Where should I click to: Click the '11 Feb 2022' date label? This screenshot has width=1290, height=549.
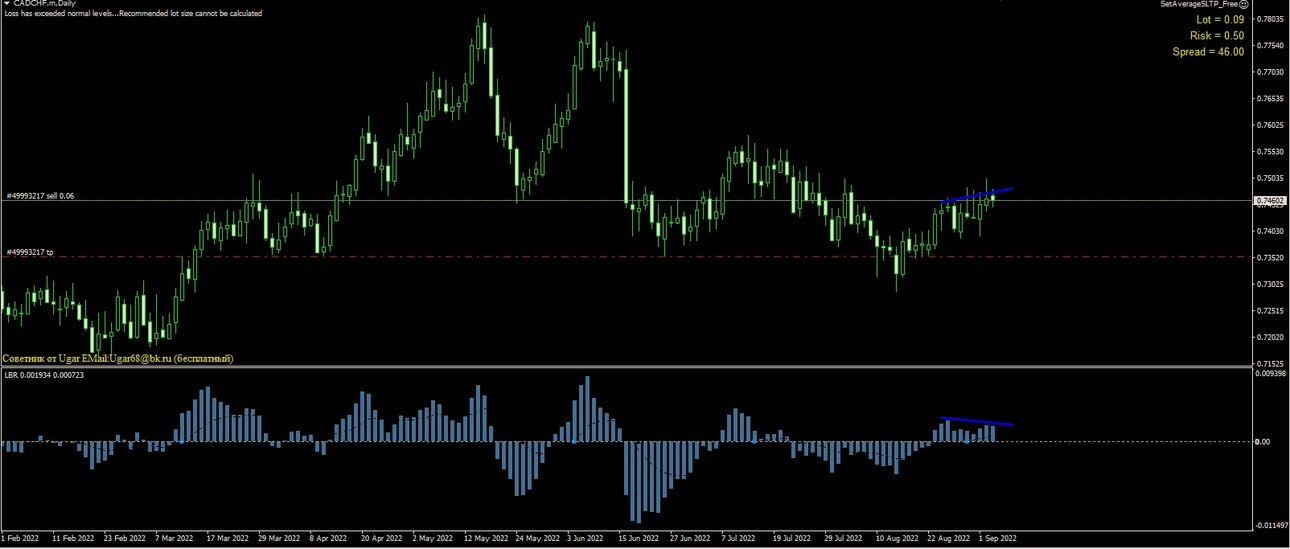click(73, 539)
